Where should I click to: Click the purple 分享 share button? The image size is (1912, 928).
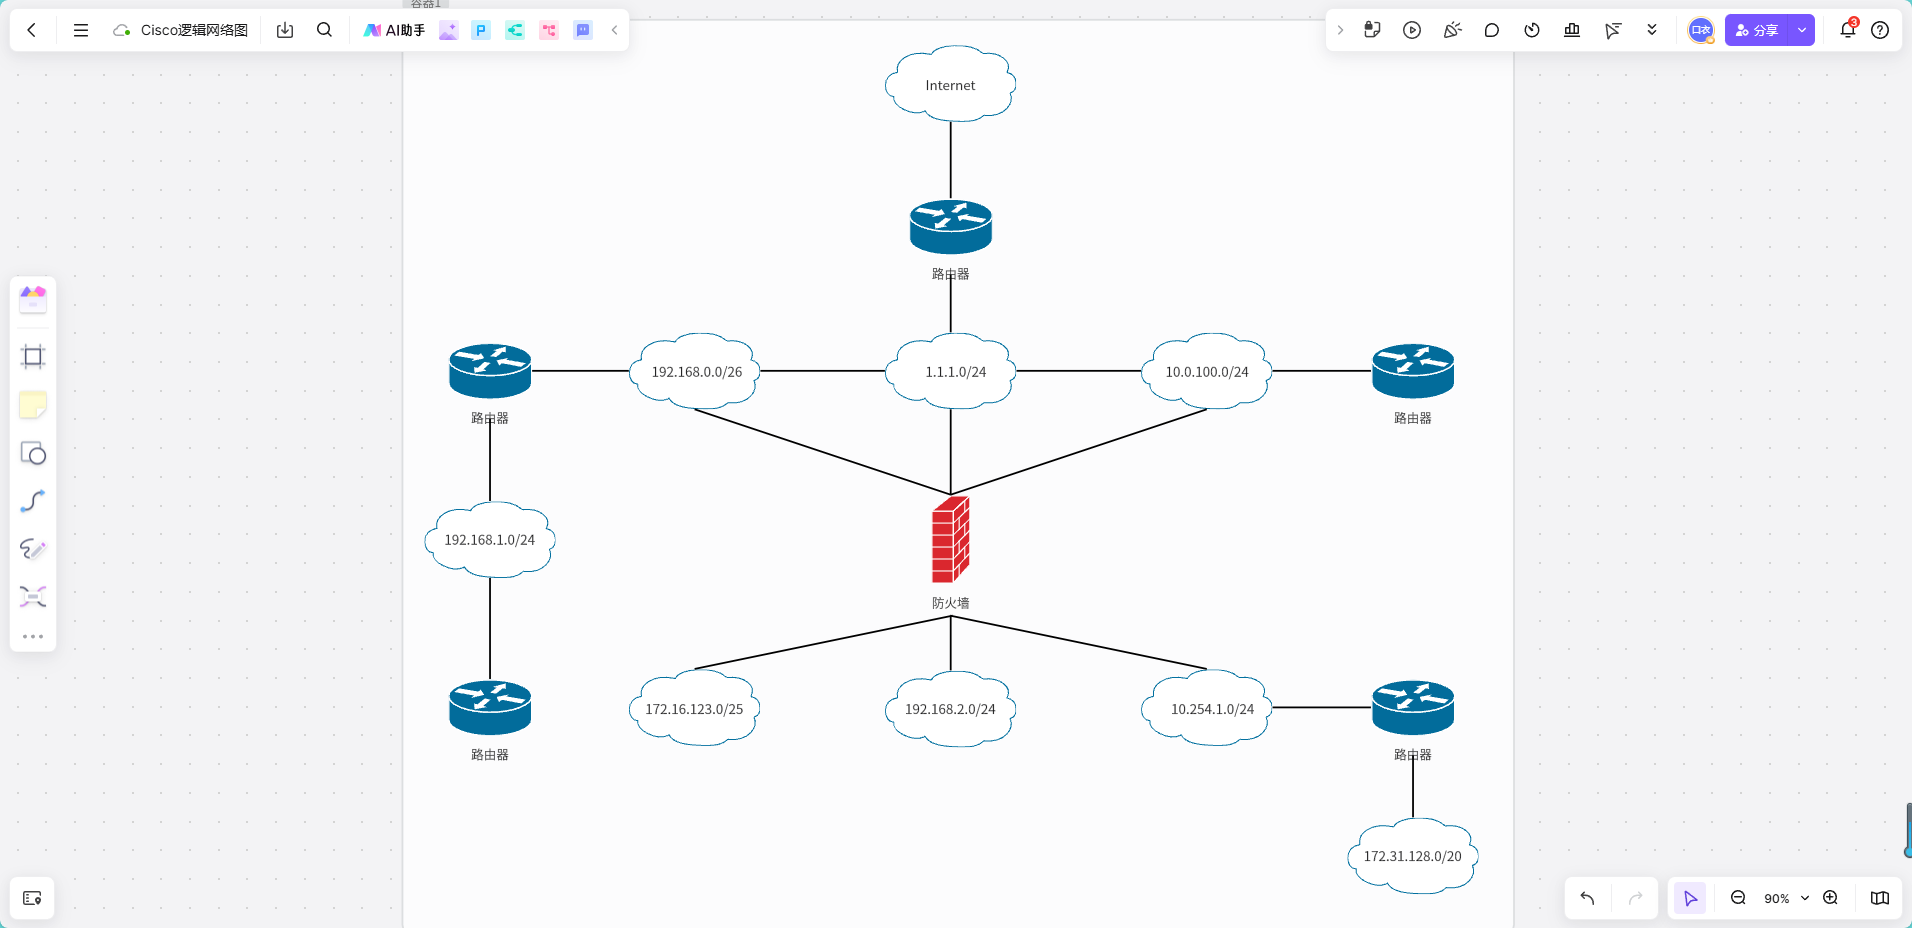click(x=1757, y=30)
